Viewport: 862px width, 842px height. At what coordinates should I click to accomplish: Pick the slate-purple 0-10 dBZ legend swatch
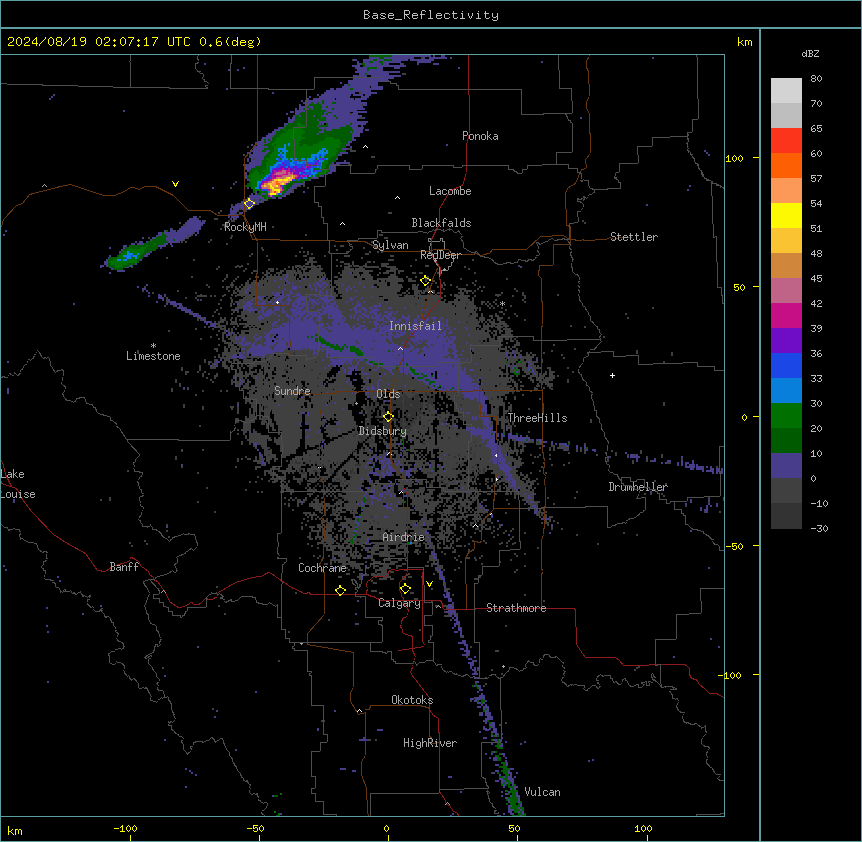coord(786,466)
